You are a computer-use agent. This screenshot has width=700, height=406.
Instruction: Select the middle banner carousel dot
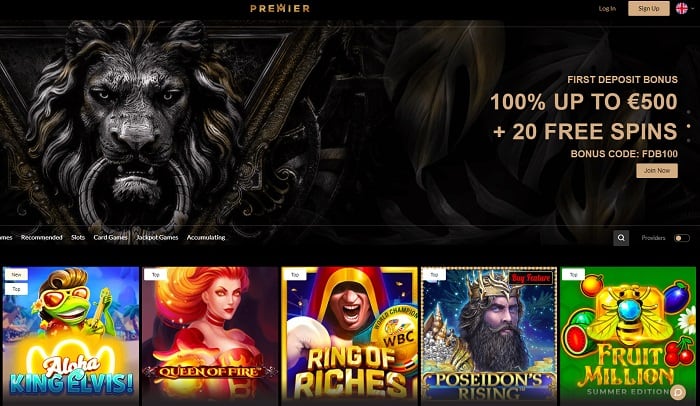[689, 126]
